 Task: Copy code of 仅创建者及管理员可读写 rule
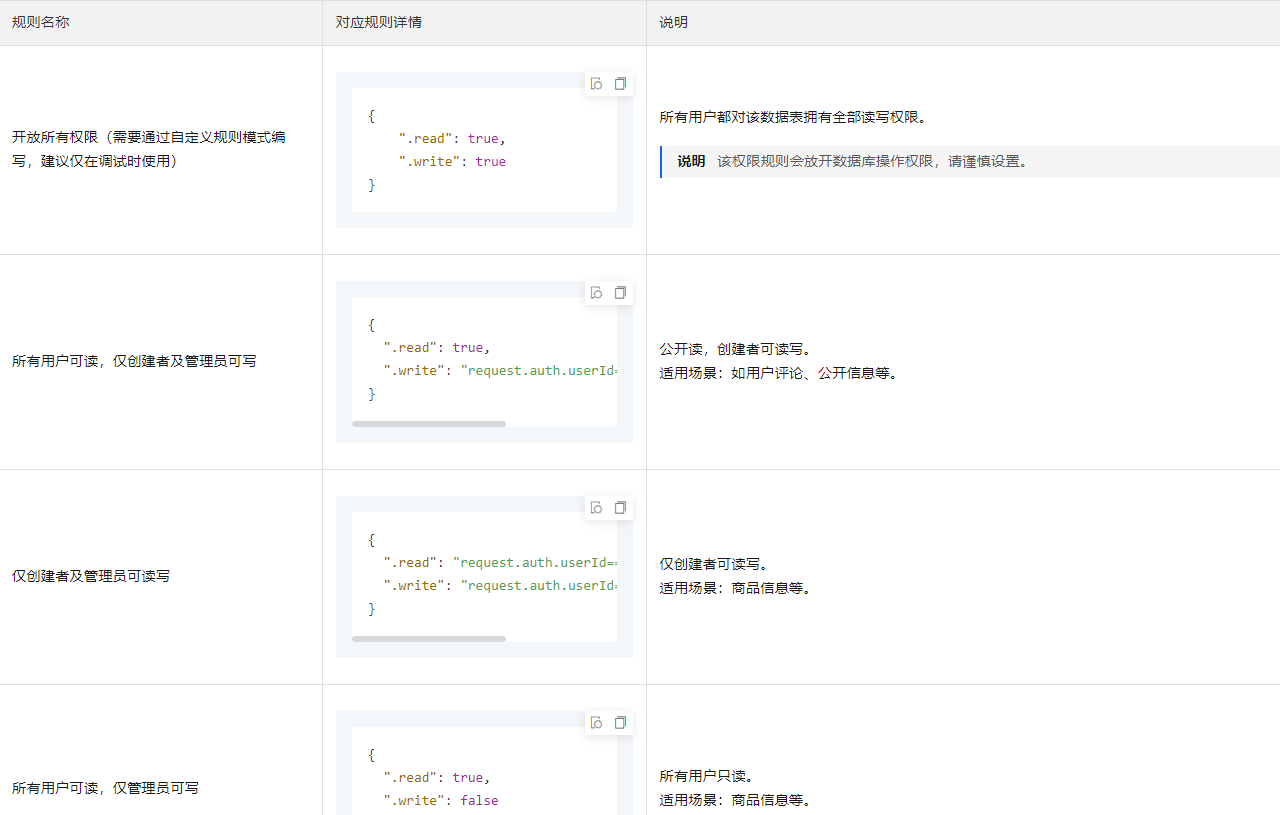click(x=620, y=508)
